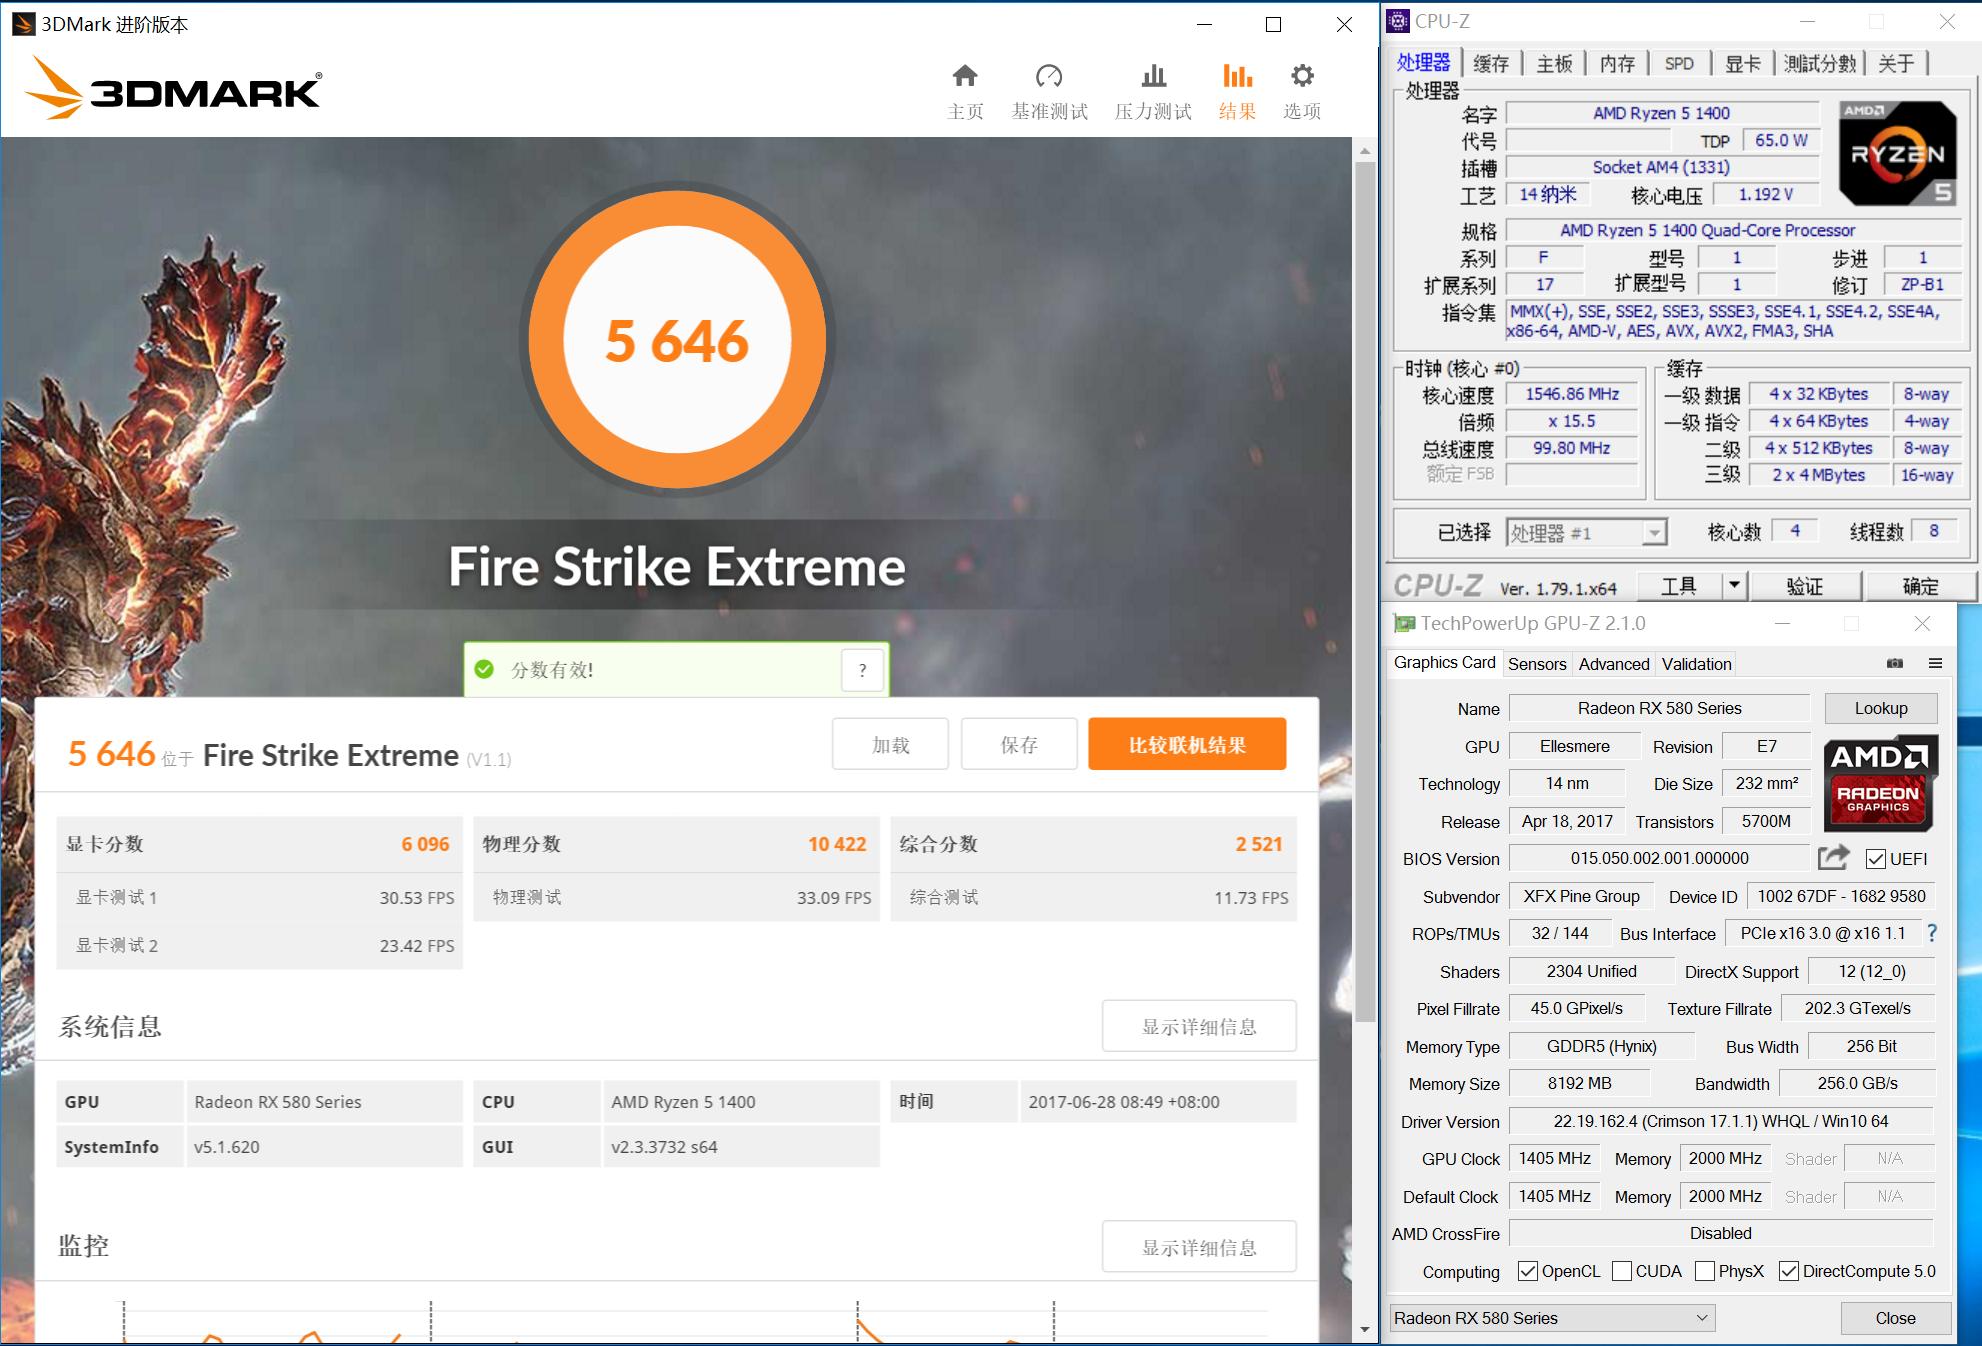Image resolution: width=1982 pixels, height=1346 pixels.
Task: Click the CPU-Z title bar app icon
Action: tap(1399, 21)
